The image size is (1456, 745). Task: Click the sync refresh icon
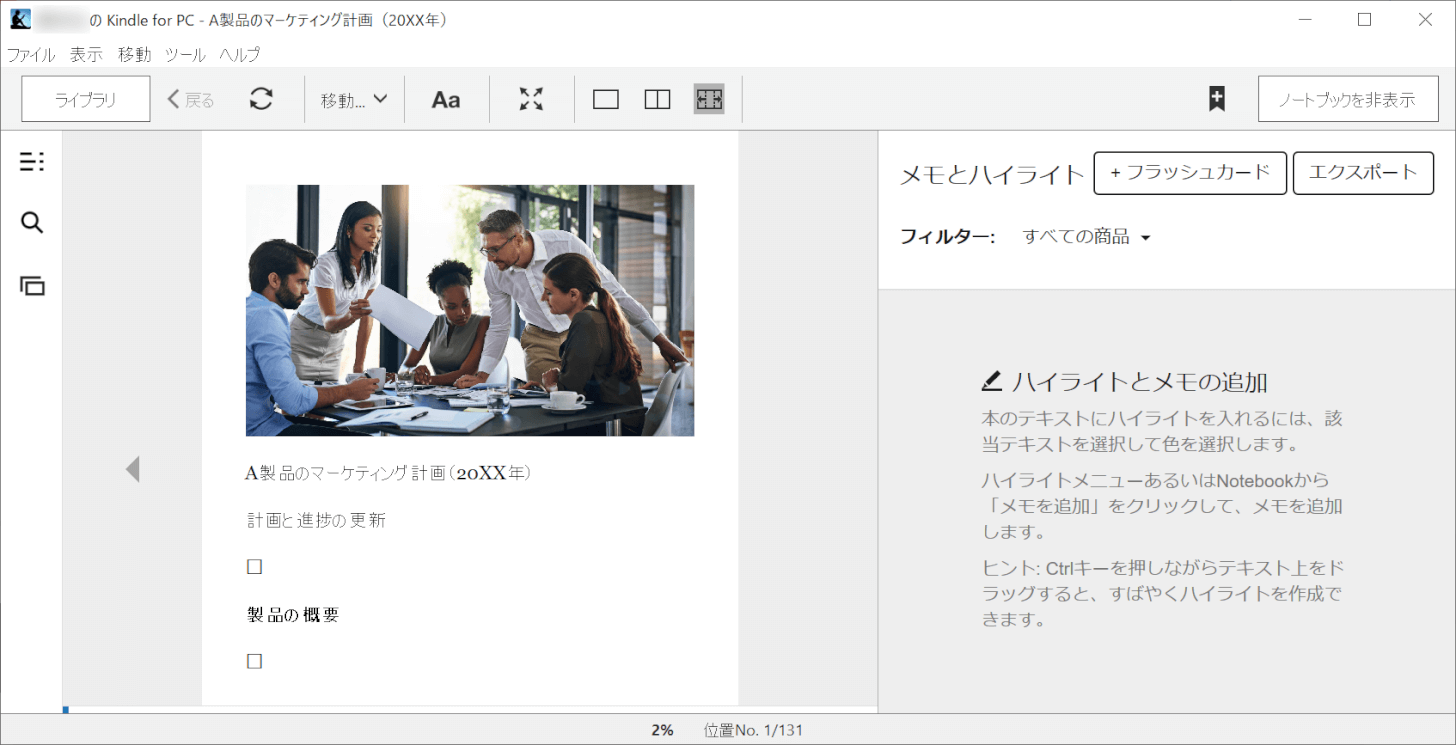[261, 99]
